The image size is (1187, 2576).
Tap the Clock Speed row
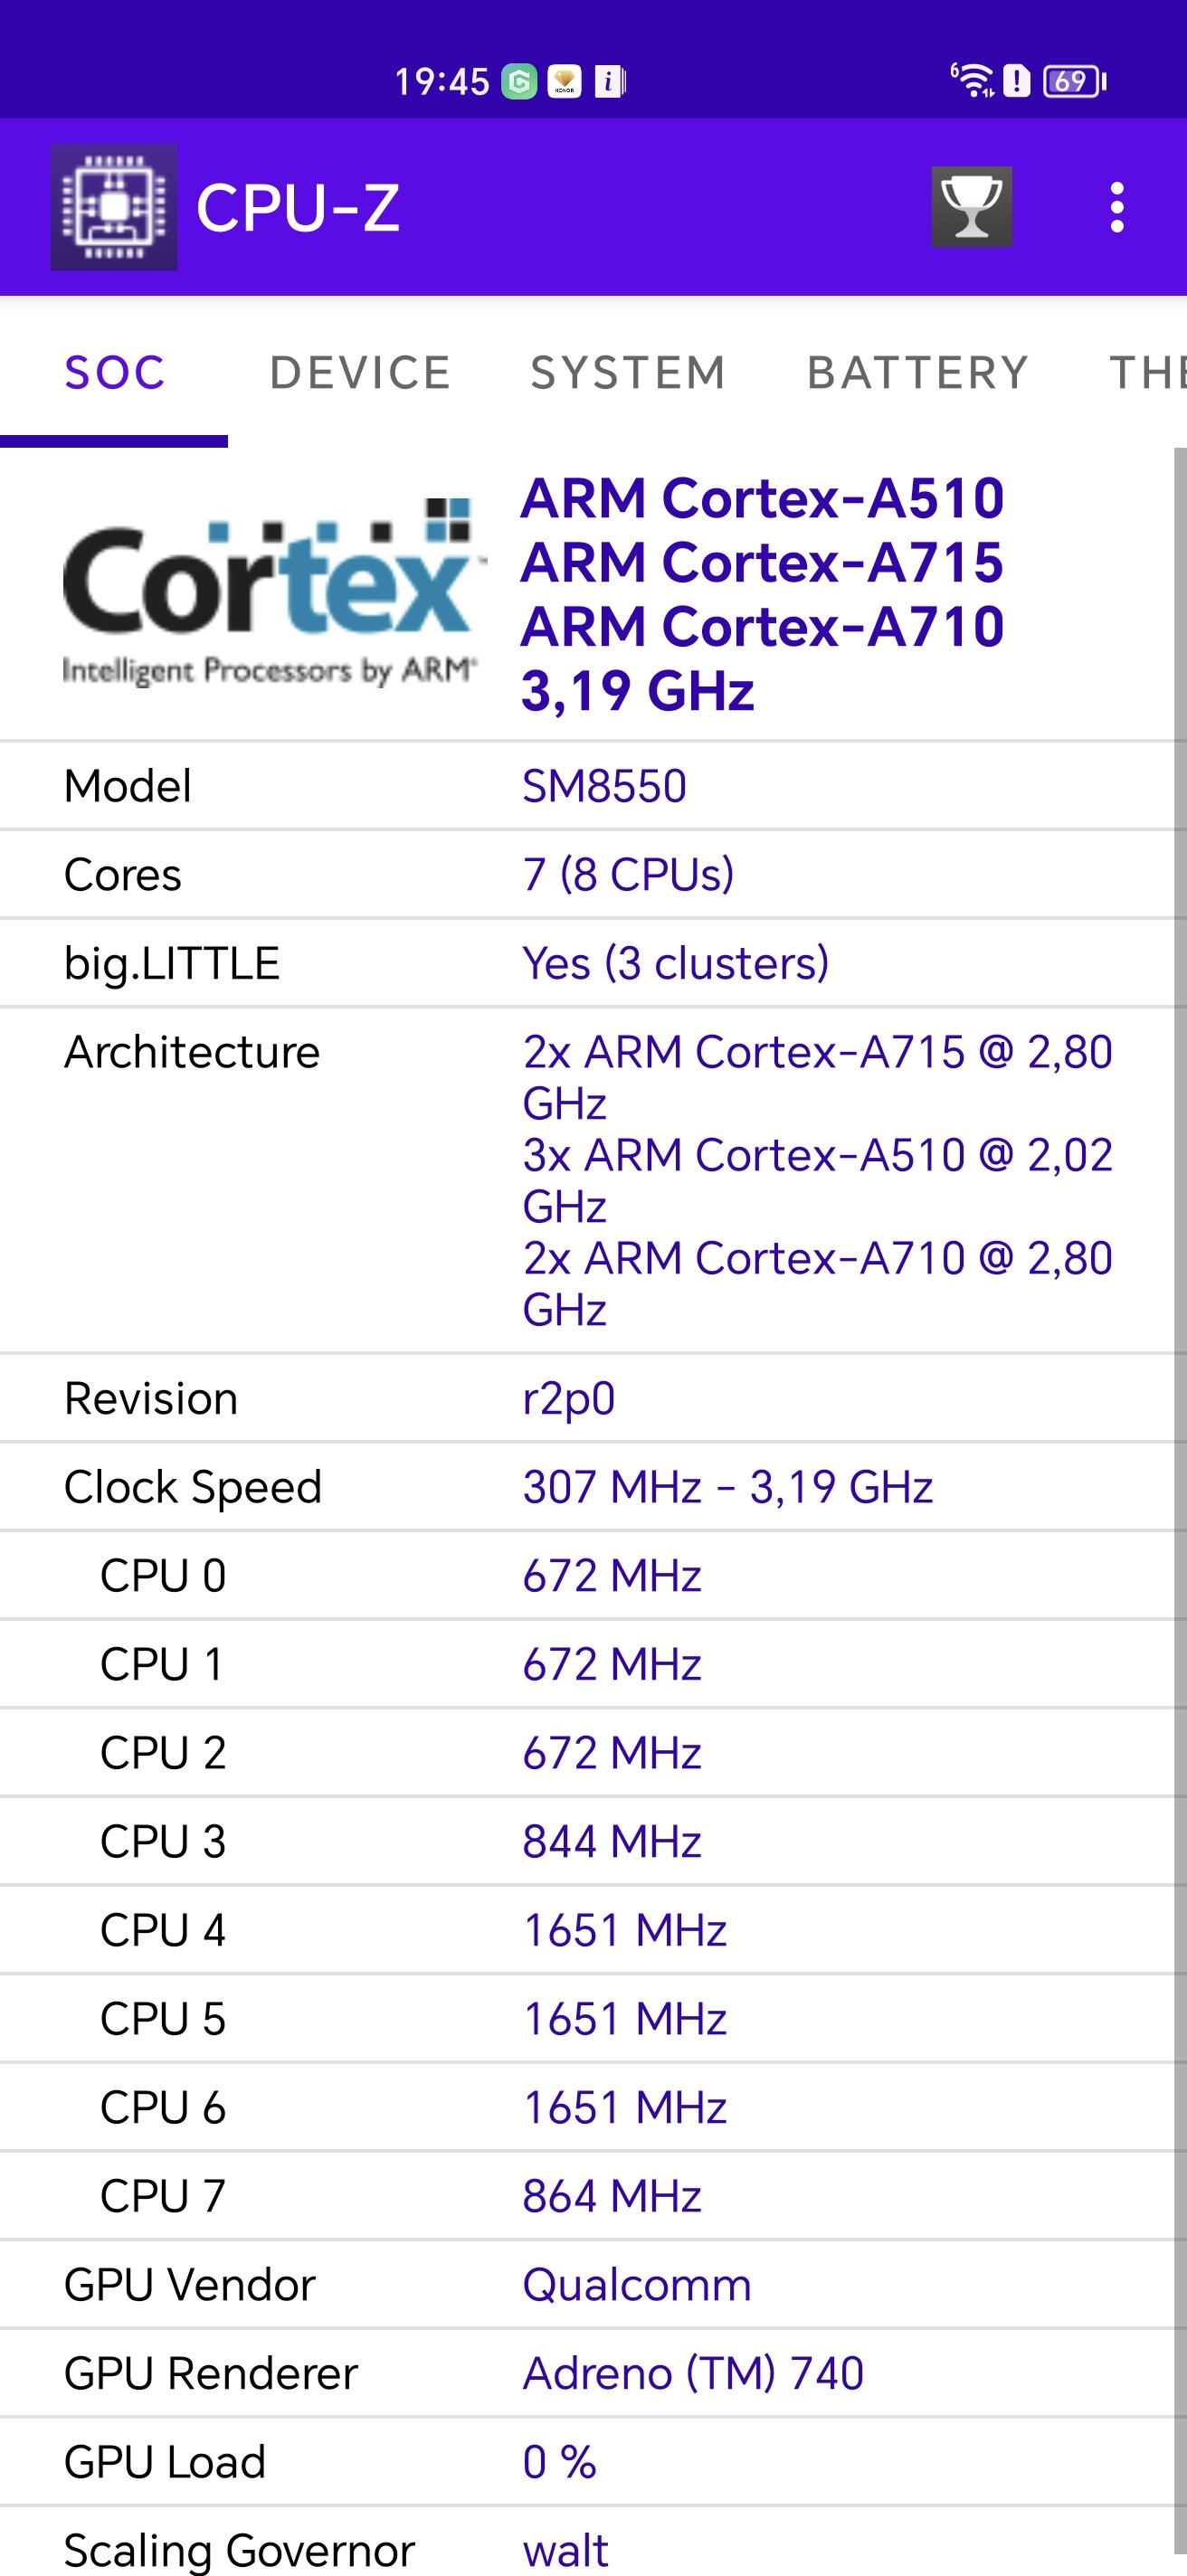(x=586, y=1487)
